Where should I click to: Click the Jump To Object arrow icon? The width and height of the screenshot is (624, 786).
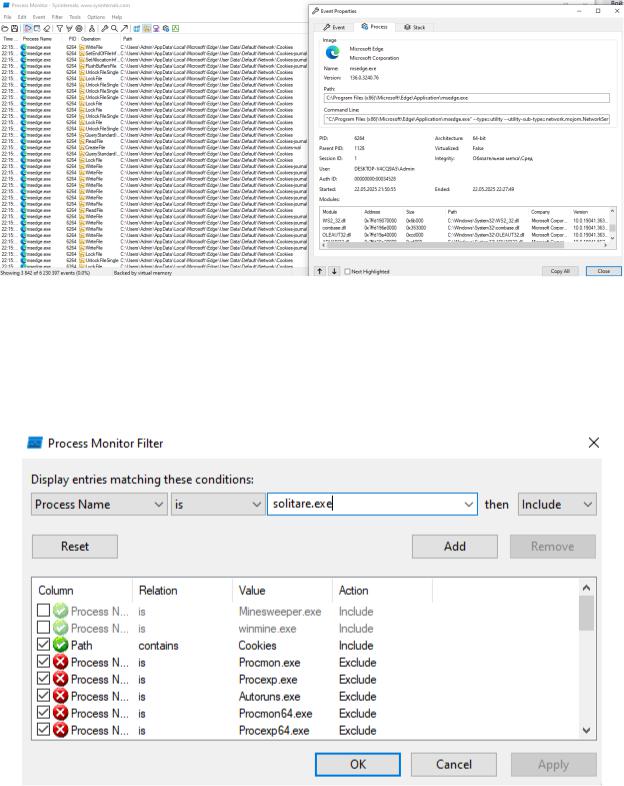(124, 29)
